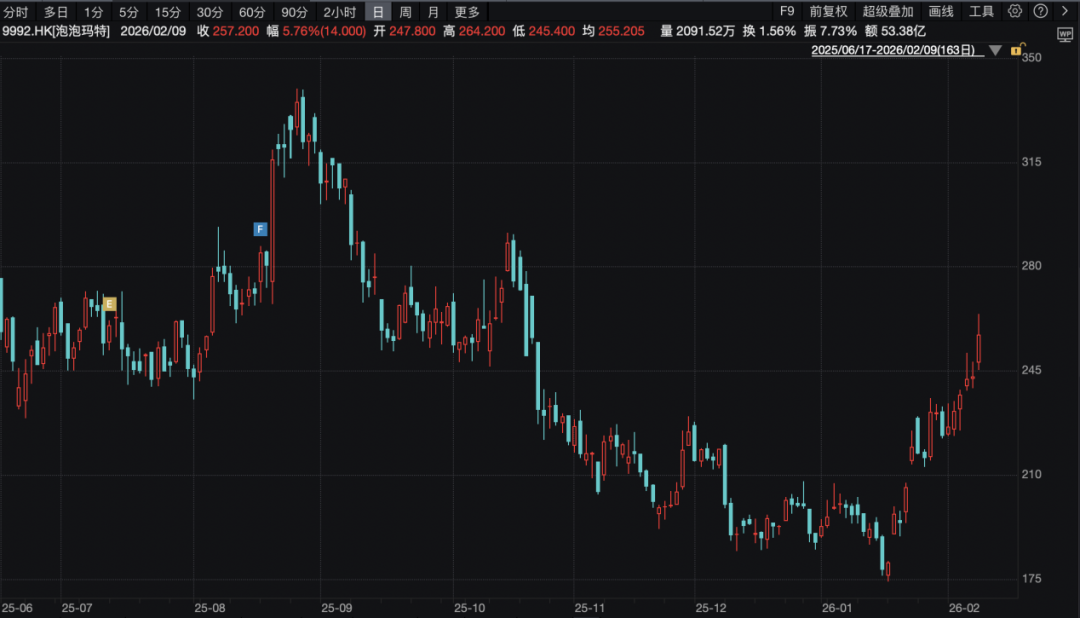This screenshot has width=1080, height=618.
Task: Select the 1分 interval tab
Action: click(x=94, y=12)
